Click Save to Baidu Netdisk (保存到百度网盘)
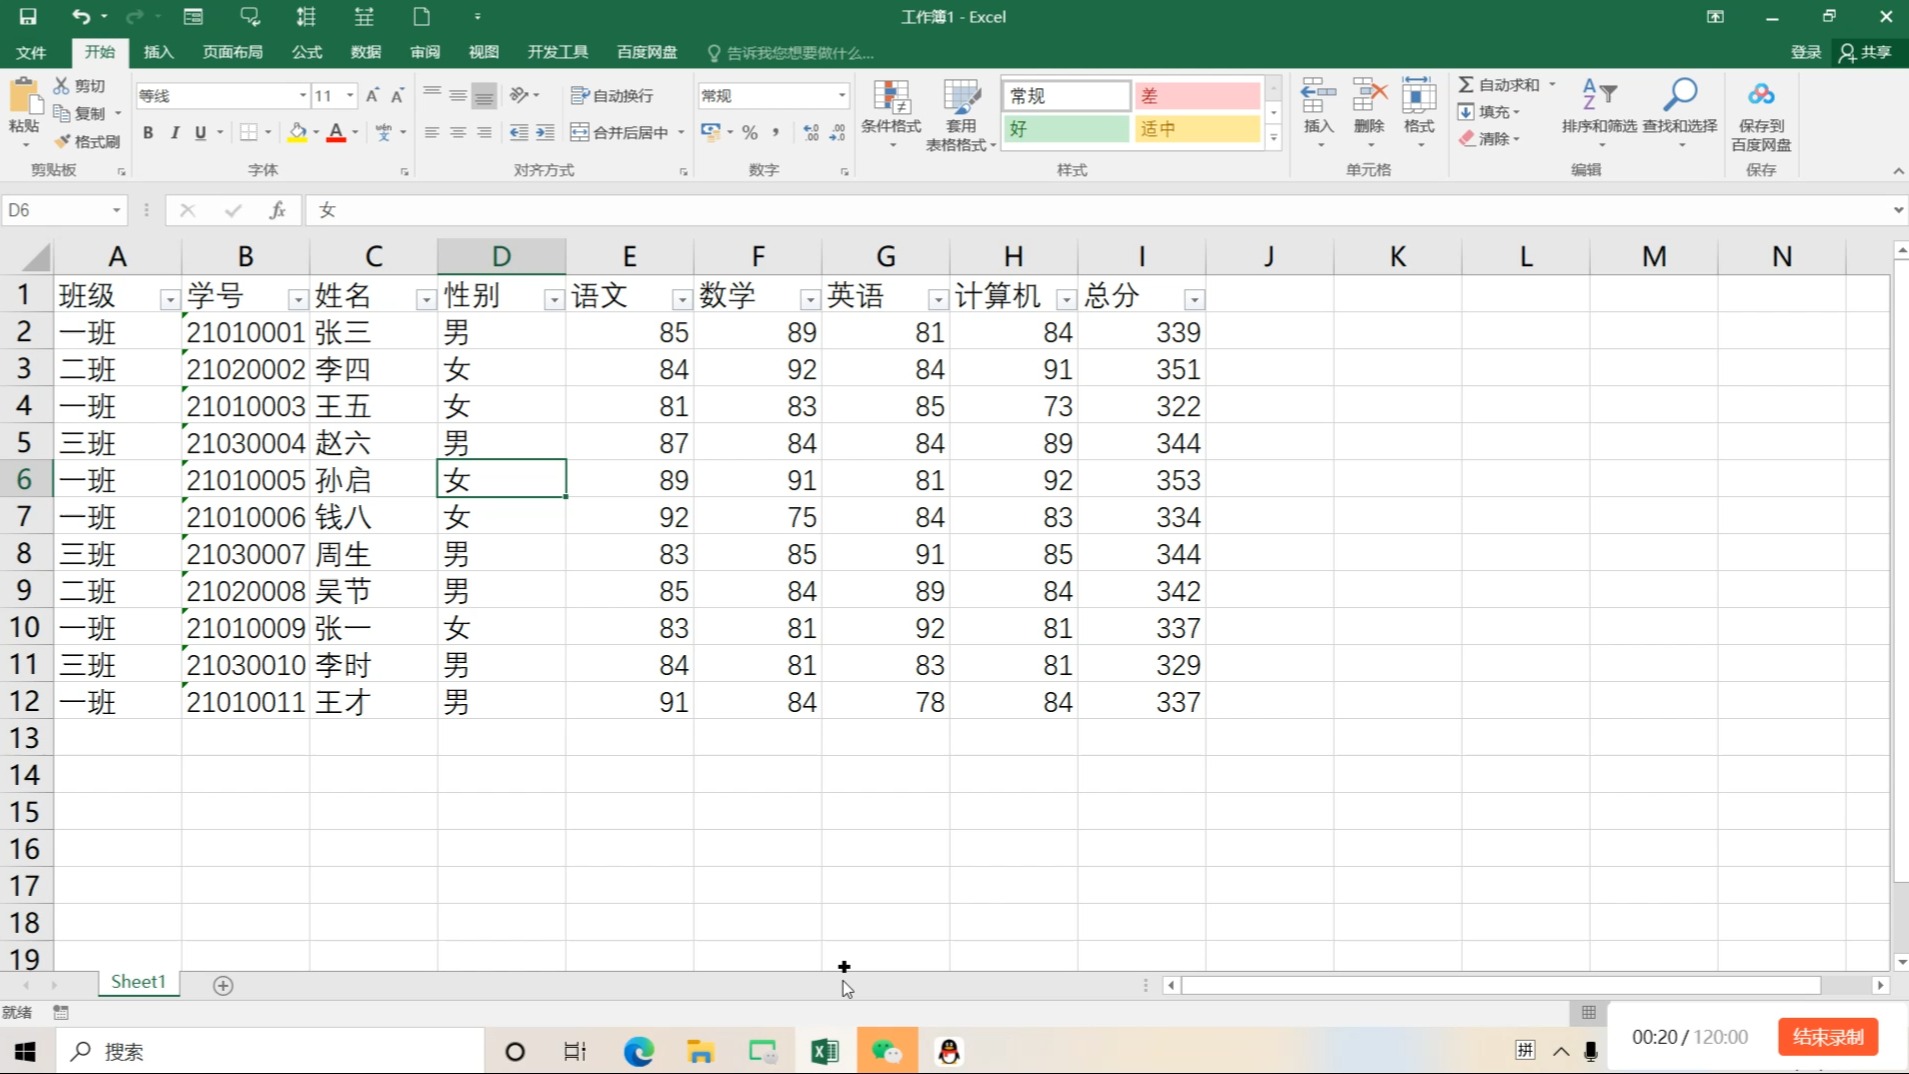This screenshot has height=1074, width=1909. click(x=1761, y=115)
